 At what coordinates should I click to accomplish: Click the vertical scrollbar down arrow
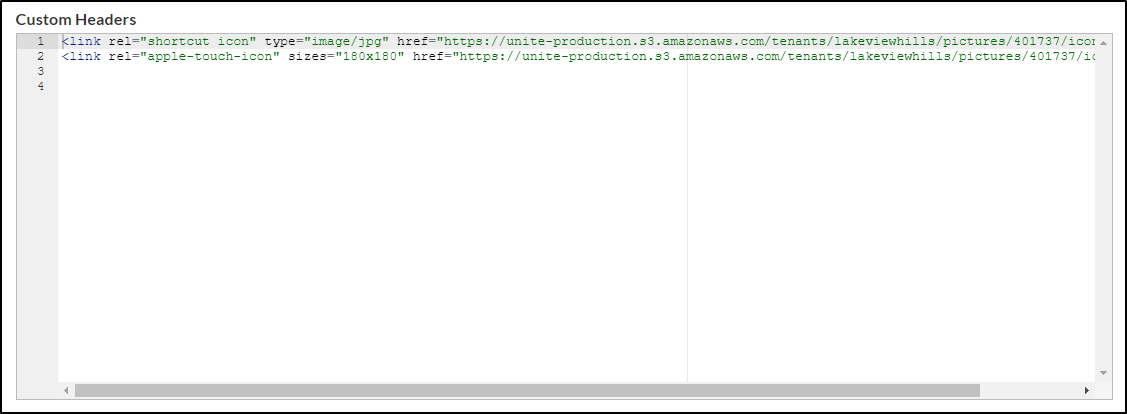[1104, 373]
